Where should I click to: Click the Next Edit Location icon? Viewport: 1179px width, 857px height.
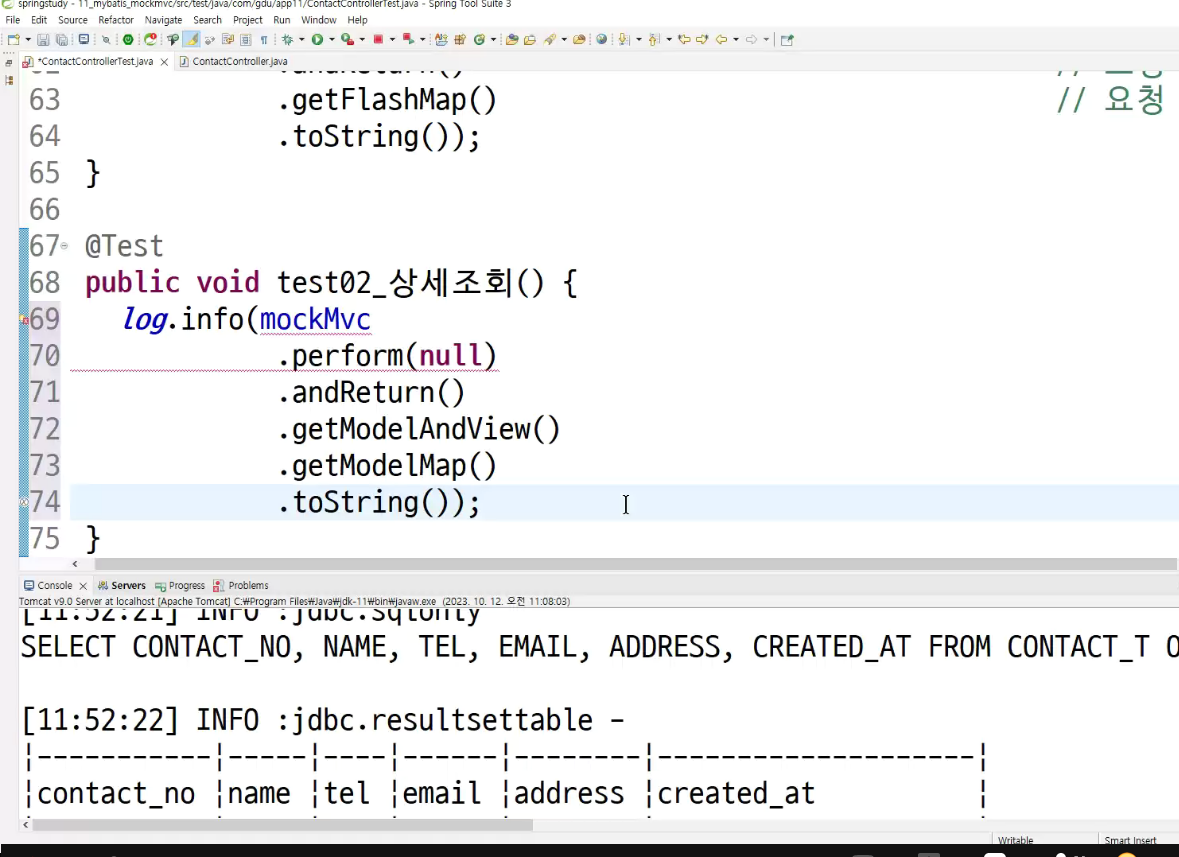[x=702, y=40]
